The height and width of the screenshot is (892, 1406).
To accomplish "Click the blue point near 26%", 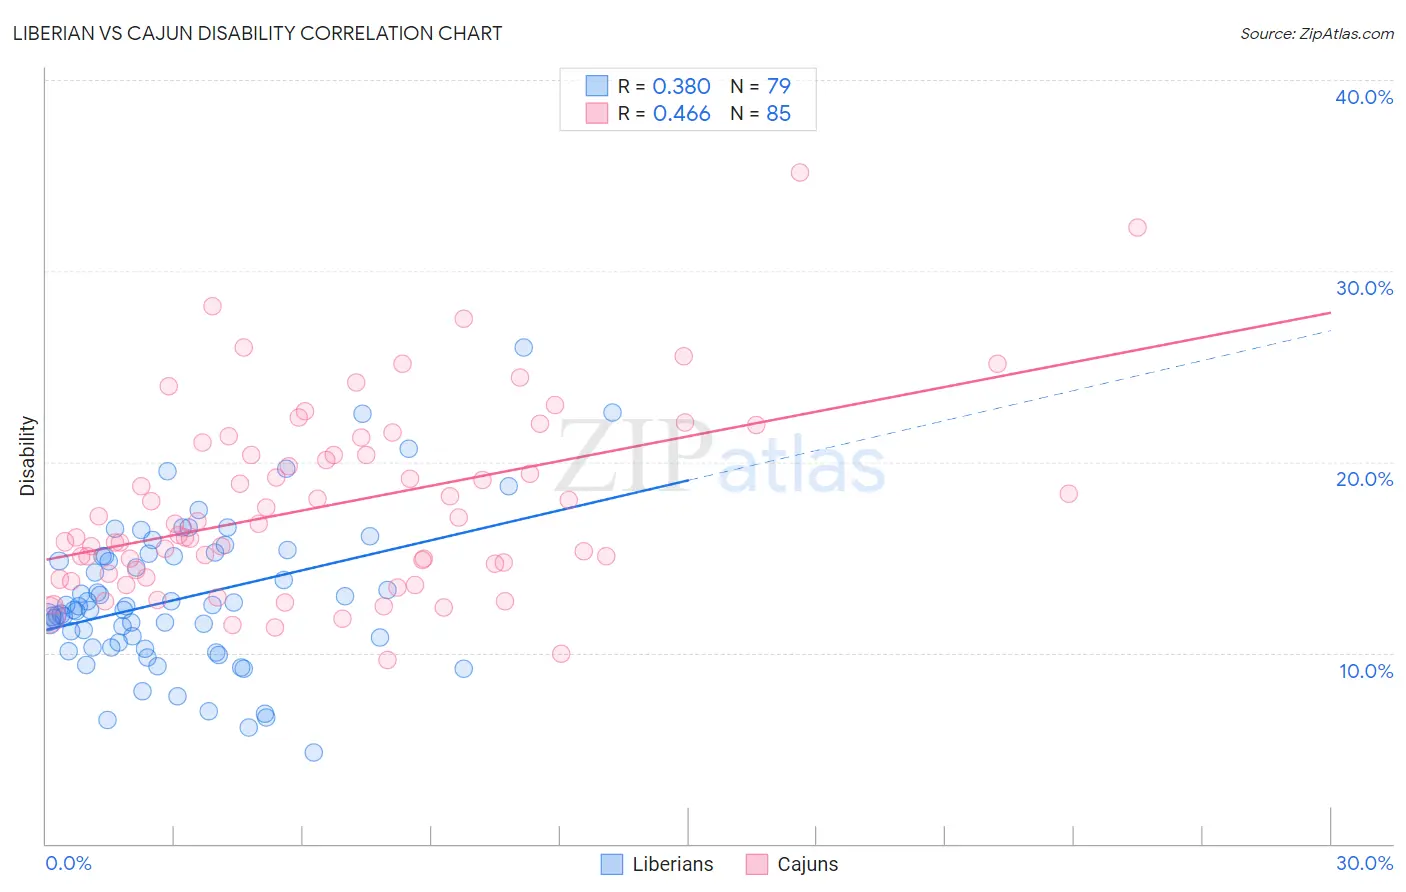I will pyautogui.click(x=524, y=348).
